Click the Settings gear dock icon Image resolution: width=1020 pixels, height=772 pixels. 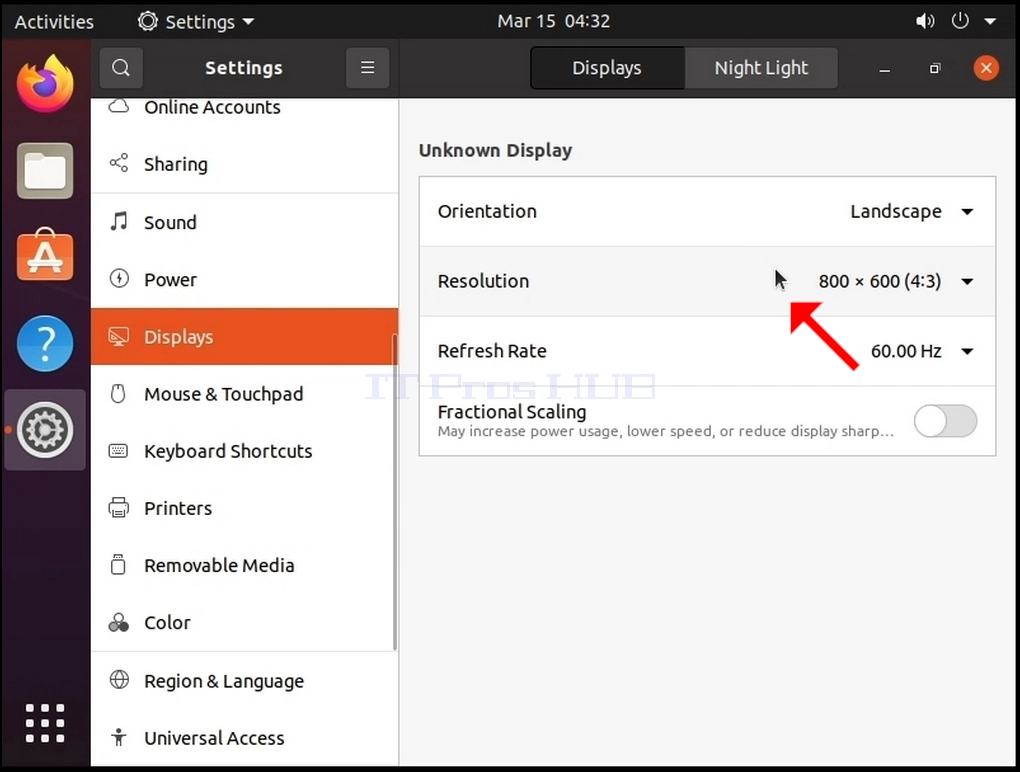click(45, 430)
